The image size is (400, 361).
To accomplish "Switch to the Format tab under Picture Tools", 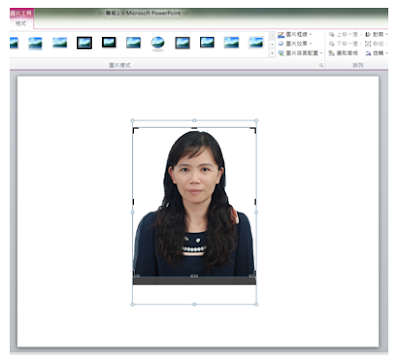I will click(21, 23).
